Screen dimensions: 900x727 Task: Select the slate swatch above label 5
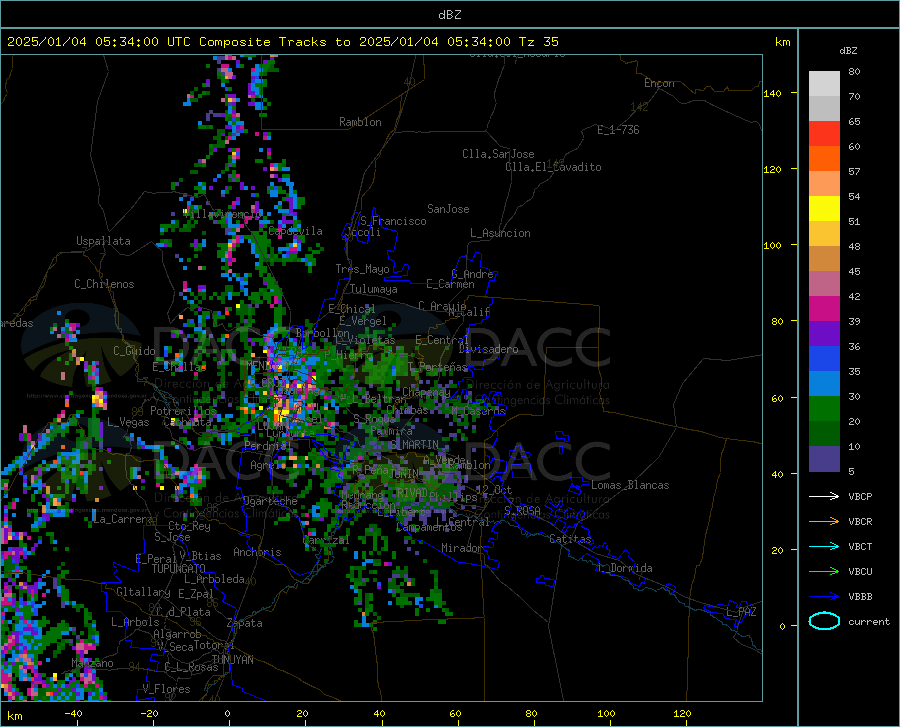coord(824,459)
